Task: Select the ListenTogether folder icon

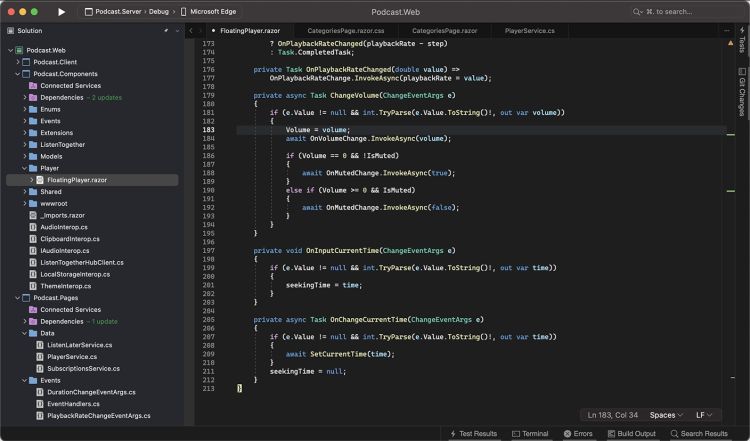Action: [33, 144]
